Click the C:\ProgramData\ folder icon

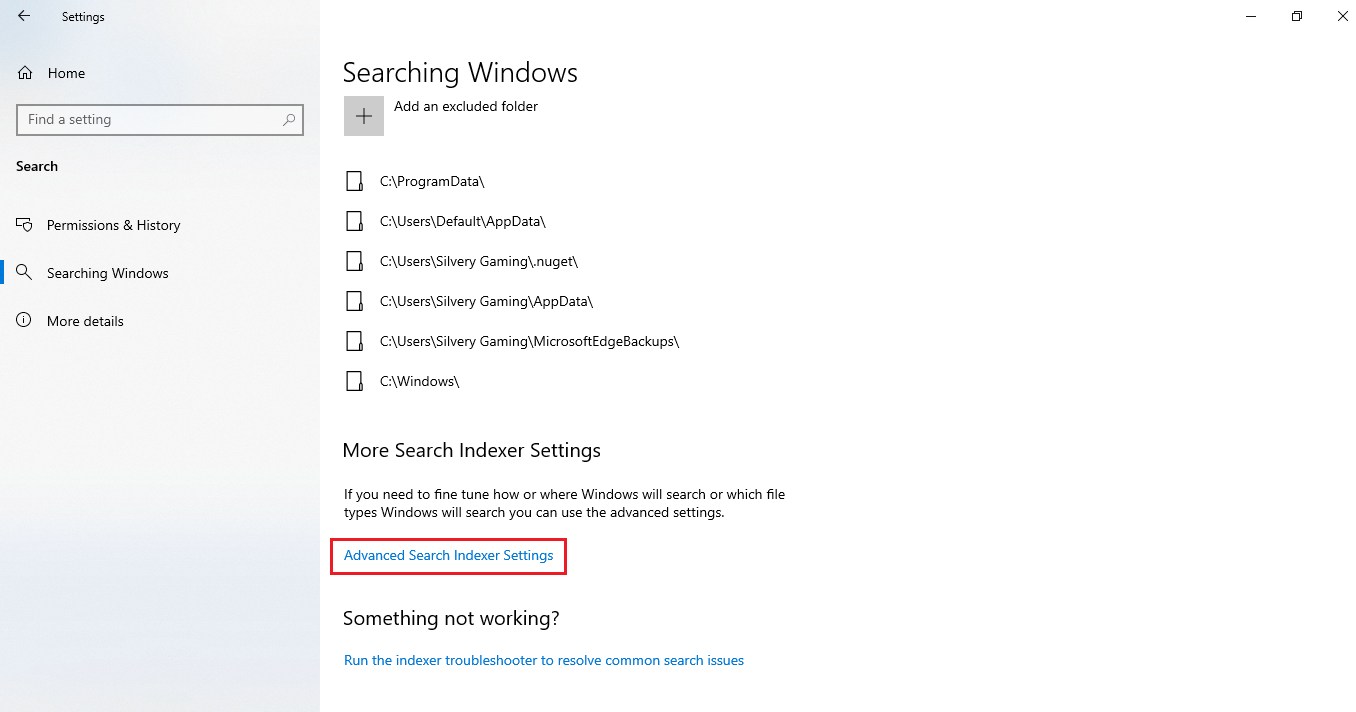354,181
